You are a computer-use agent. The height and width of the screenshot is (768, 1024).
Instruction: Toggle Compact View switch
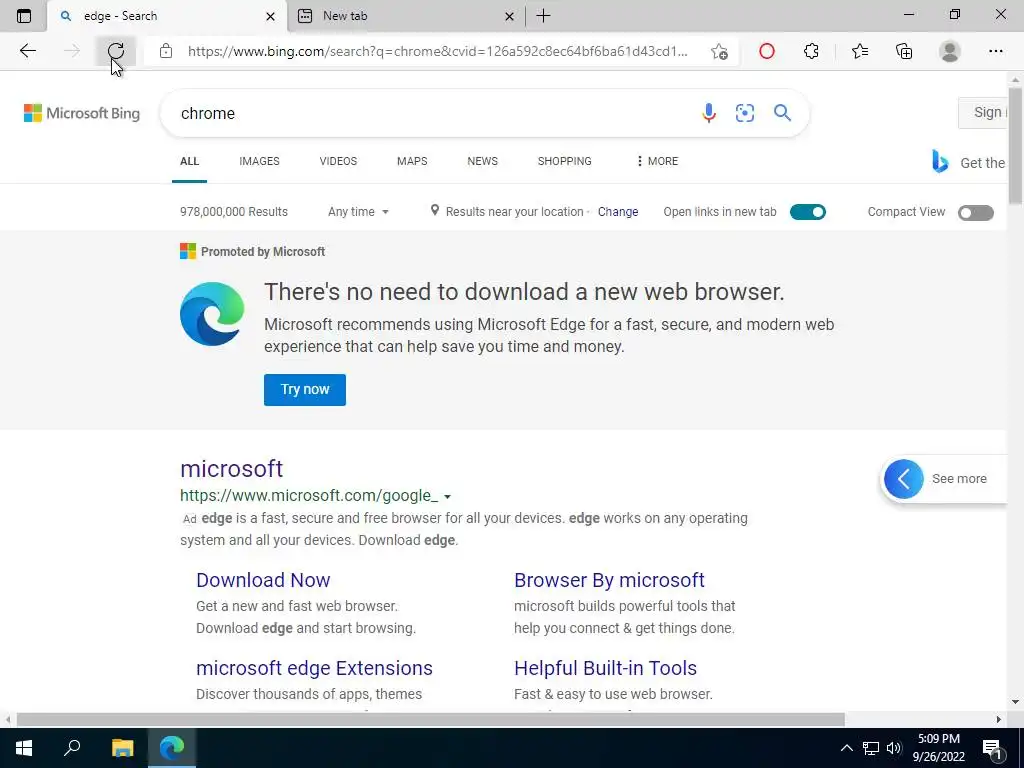(x=976, y=213)
